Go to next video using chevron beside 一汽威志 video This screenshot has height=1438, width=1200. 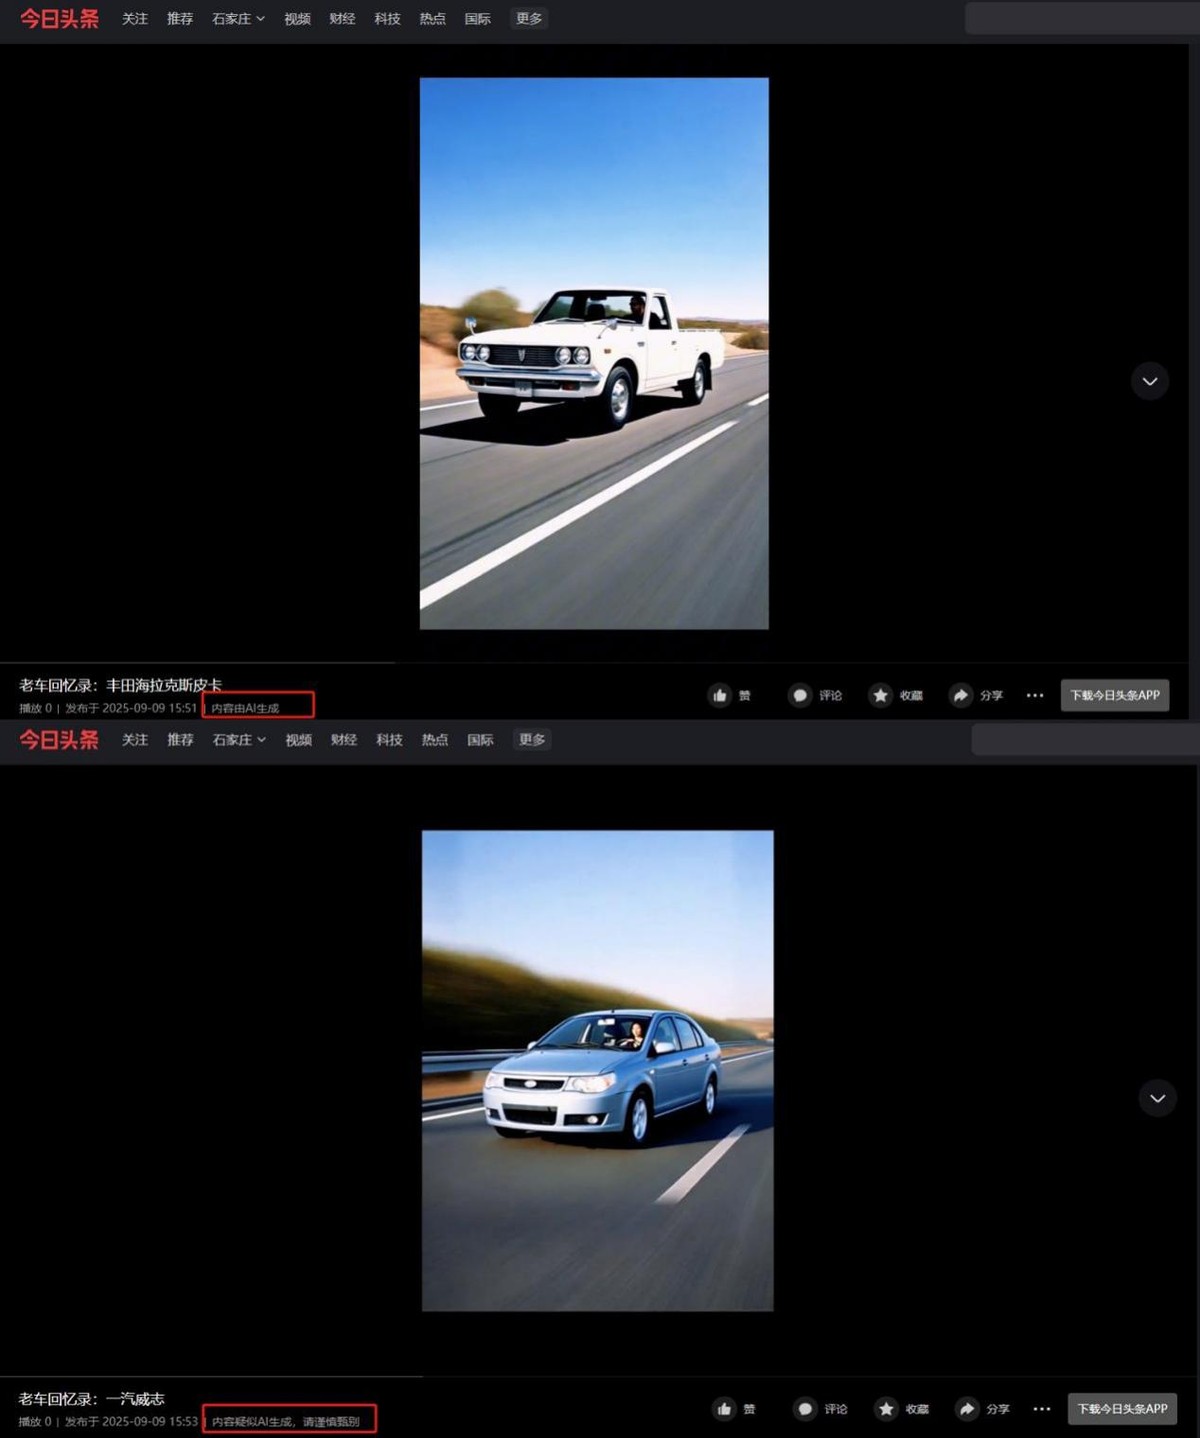pos(1157,1098)
